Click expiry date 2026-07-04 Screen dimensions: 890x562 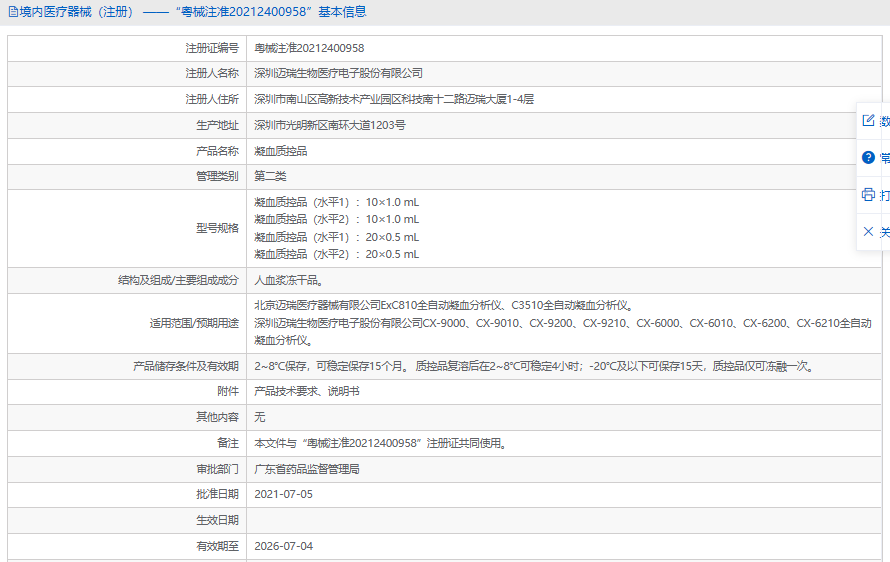283,546
